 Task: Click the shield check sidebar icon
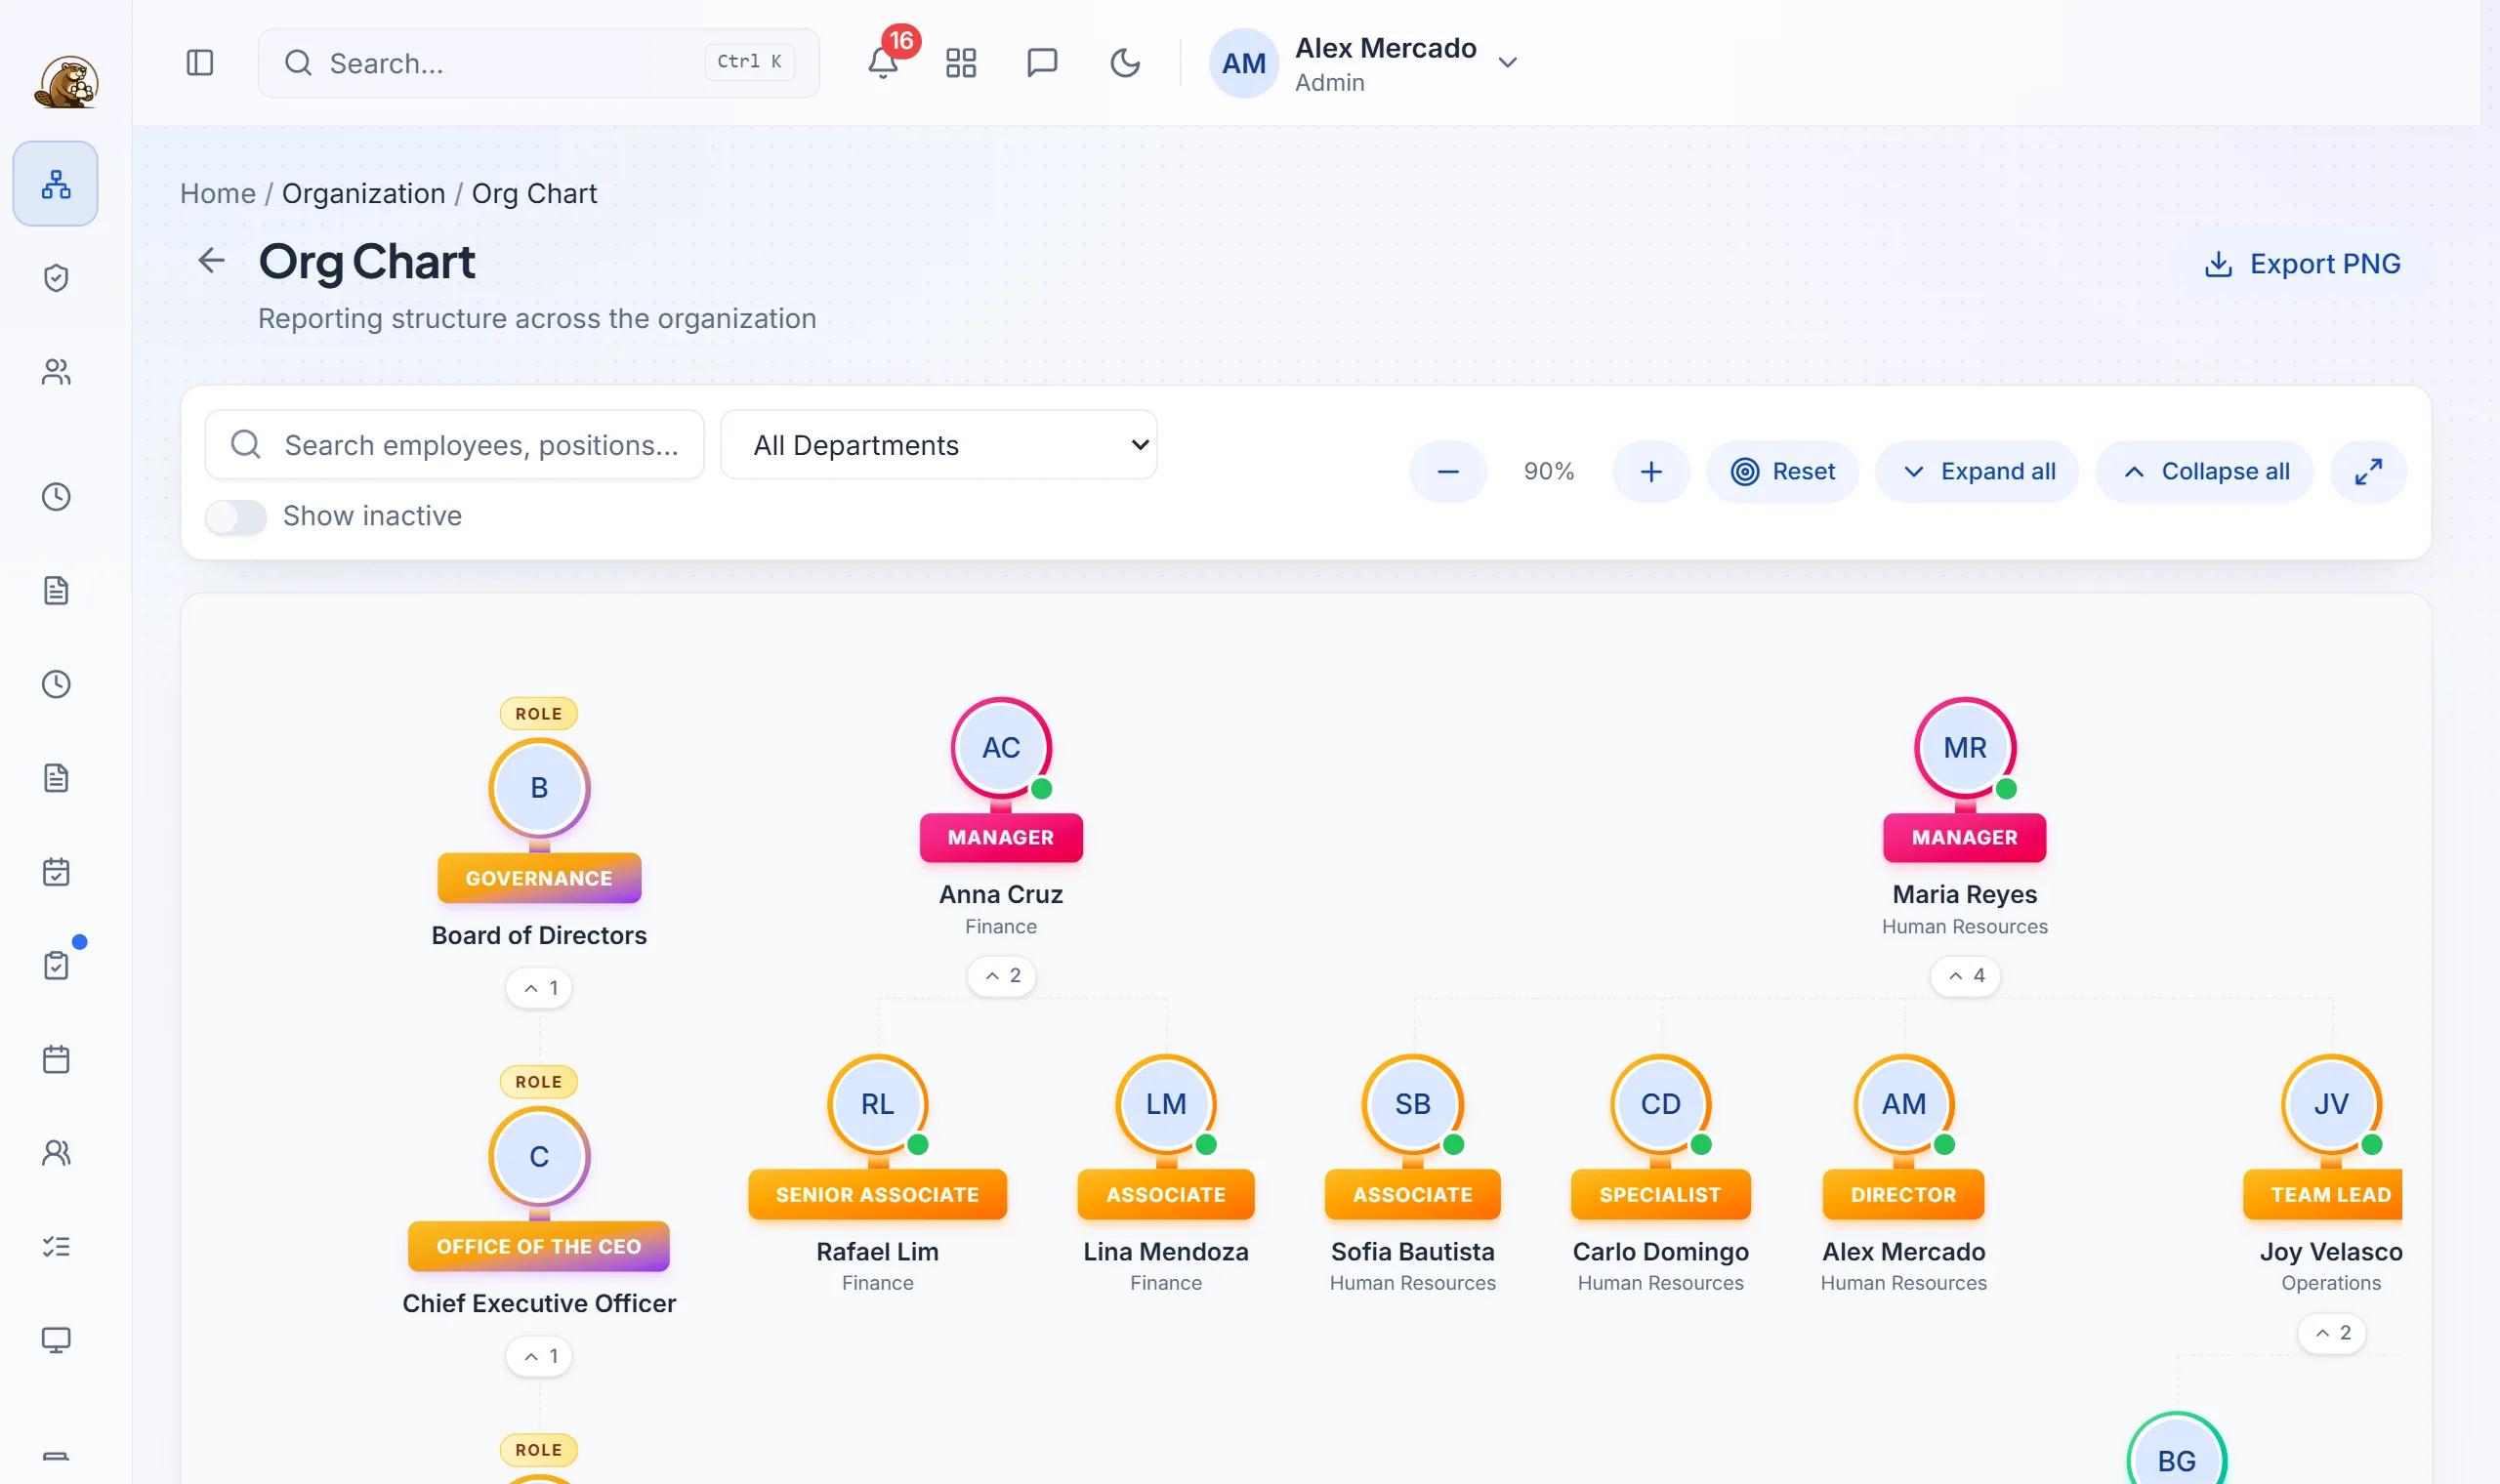tap(56, 278)
